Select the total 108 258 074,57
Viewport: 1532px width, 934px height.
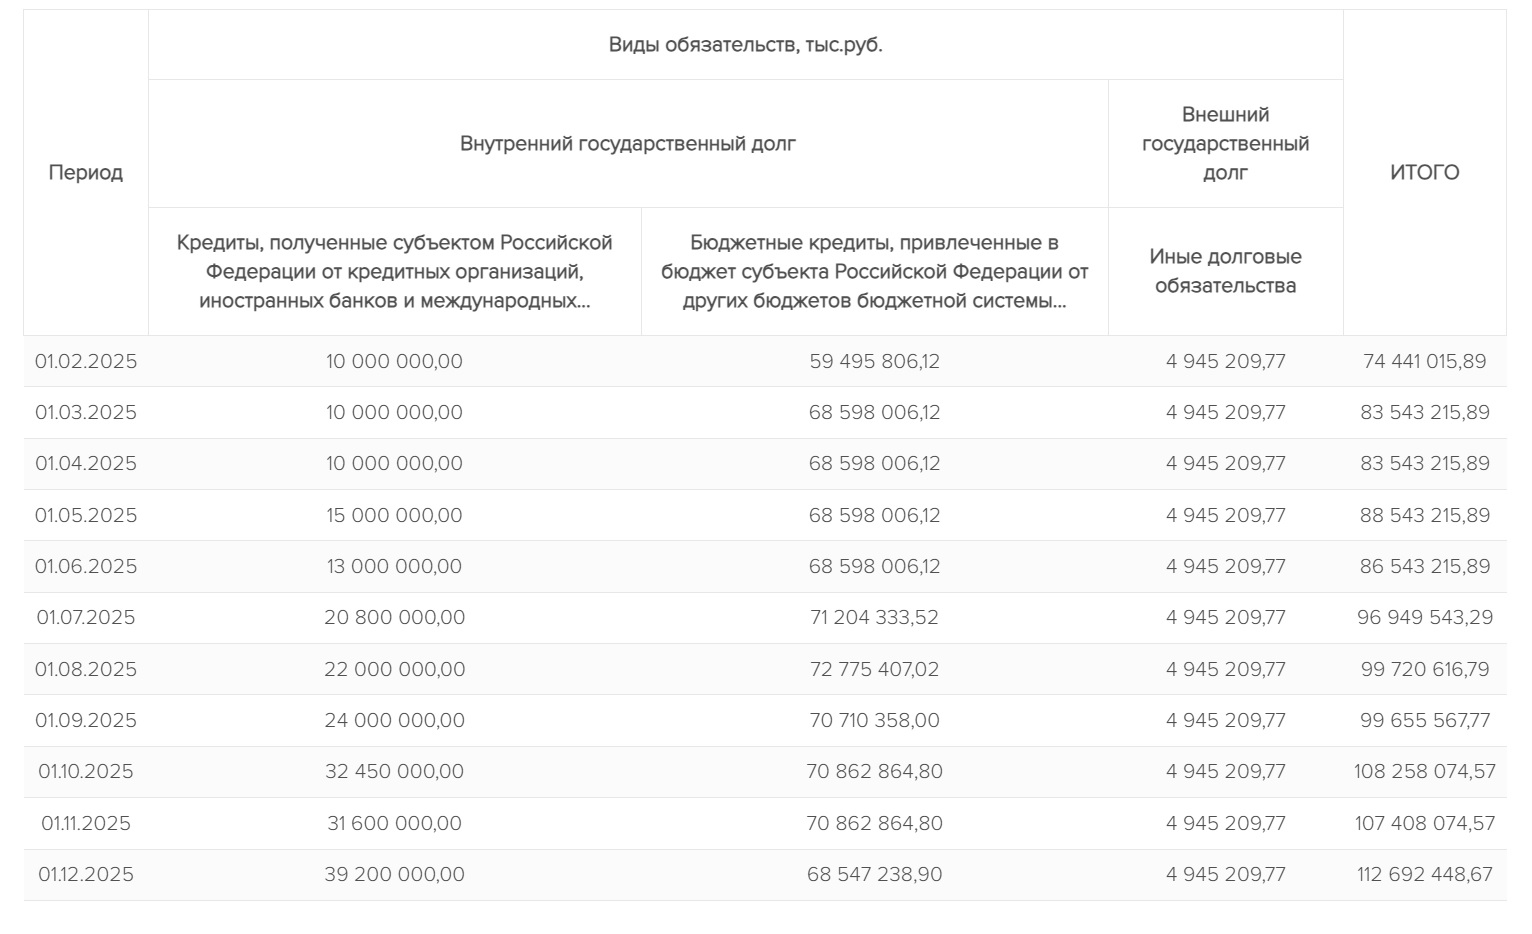coord(1424,771)
